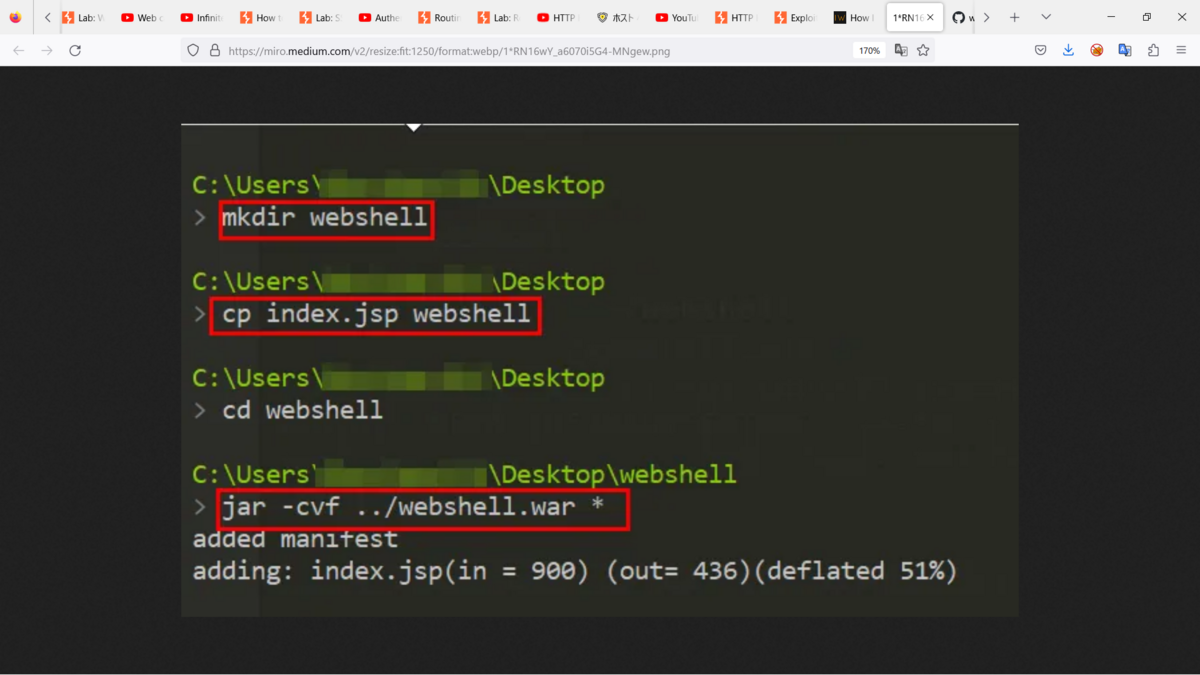1200x675 pixels.
Task: Click the Firefox Translations toolbar icon
Action: click(1124, 49)
